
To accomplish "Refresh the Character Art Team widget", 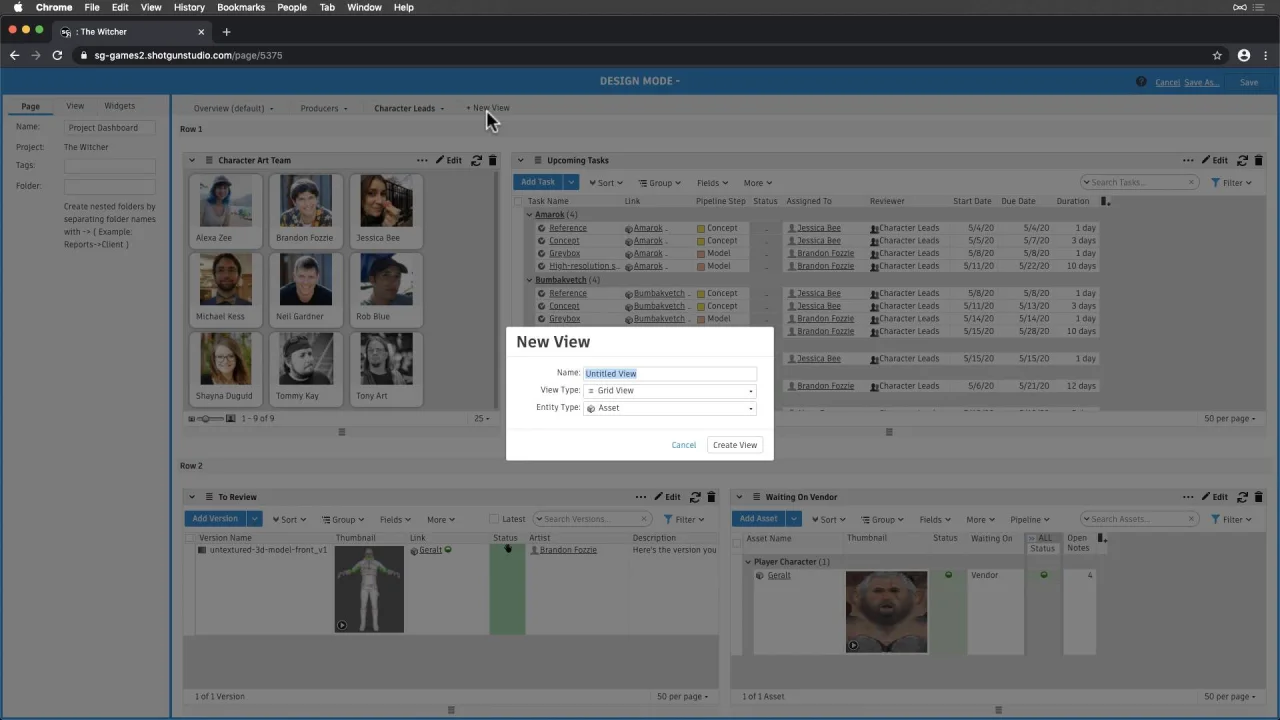I will (476, 160).
